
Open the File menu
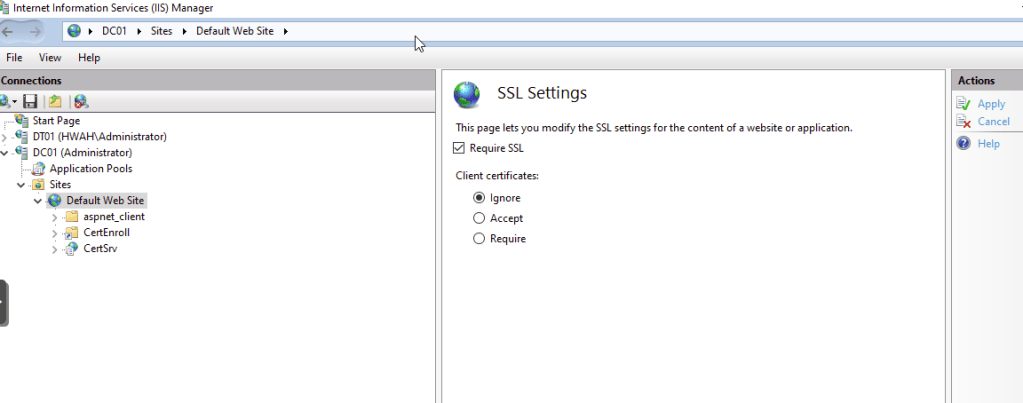[14, 58]
